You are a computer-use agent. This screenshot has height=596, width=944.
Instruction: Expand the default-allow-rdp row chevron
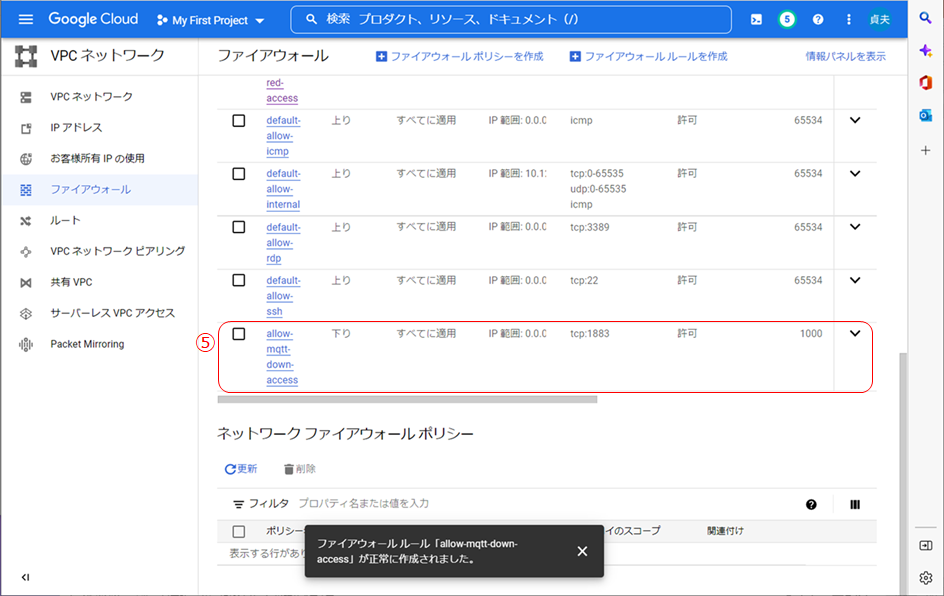(855, 227)
